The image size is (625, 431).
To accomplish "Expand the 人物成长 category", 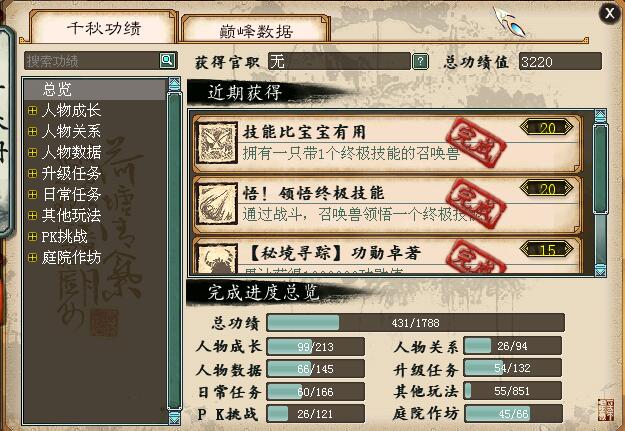I will coord(33,110).
